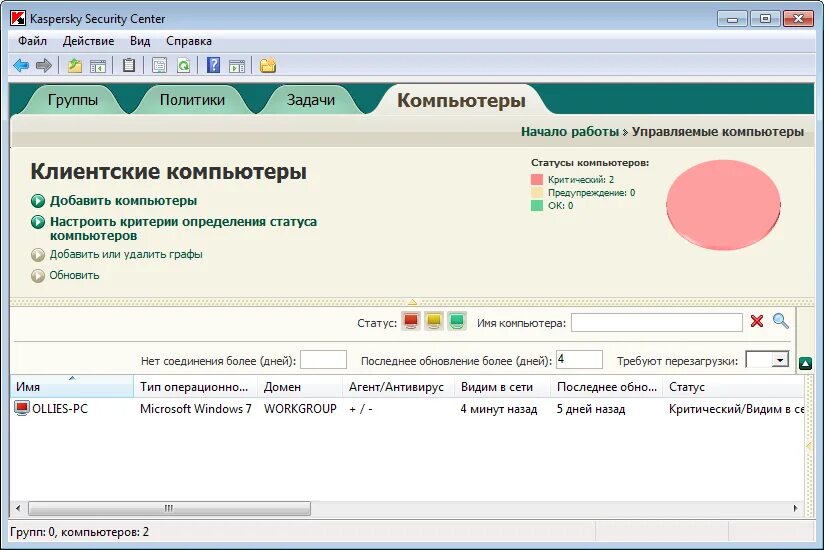Viewport: 824px width, 550px height.
Task: Click the 4 минут назад cell
Action: [x=499, y=409]
